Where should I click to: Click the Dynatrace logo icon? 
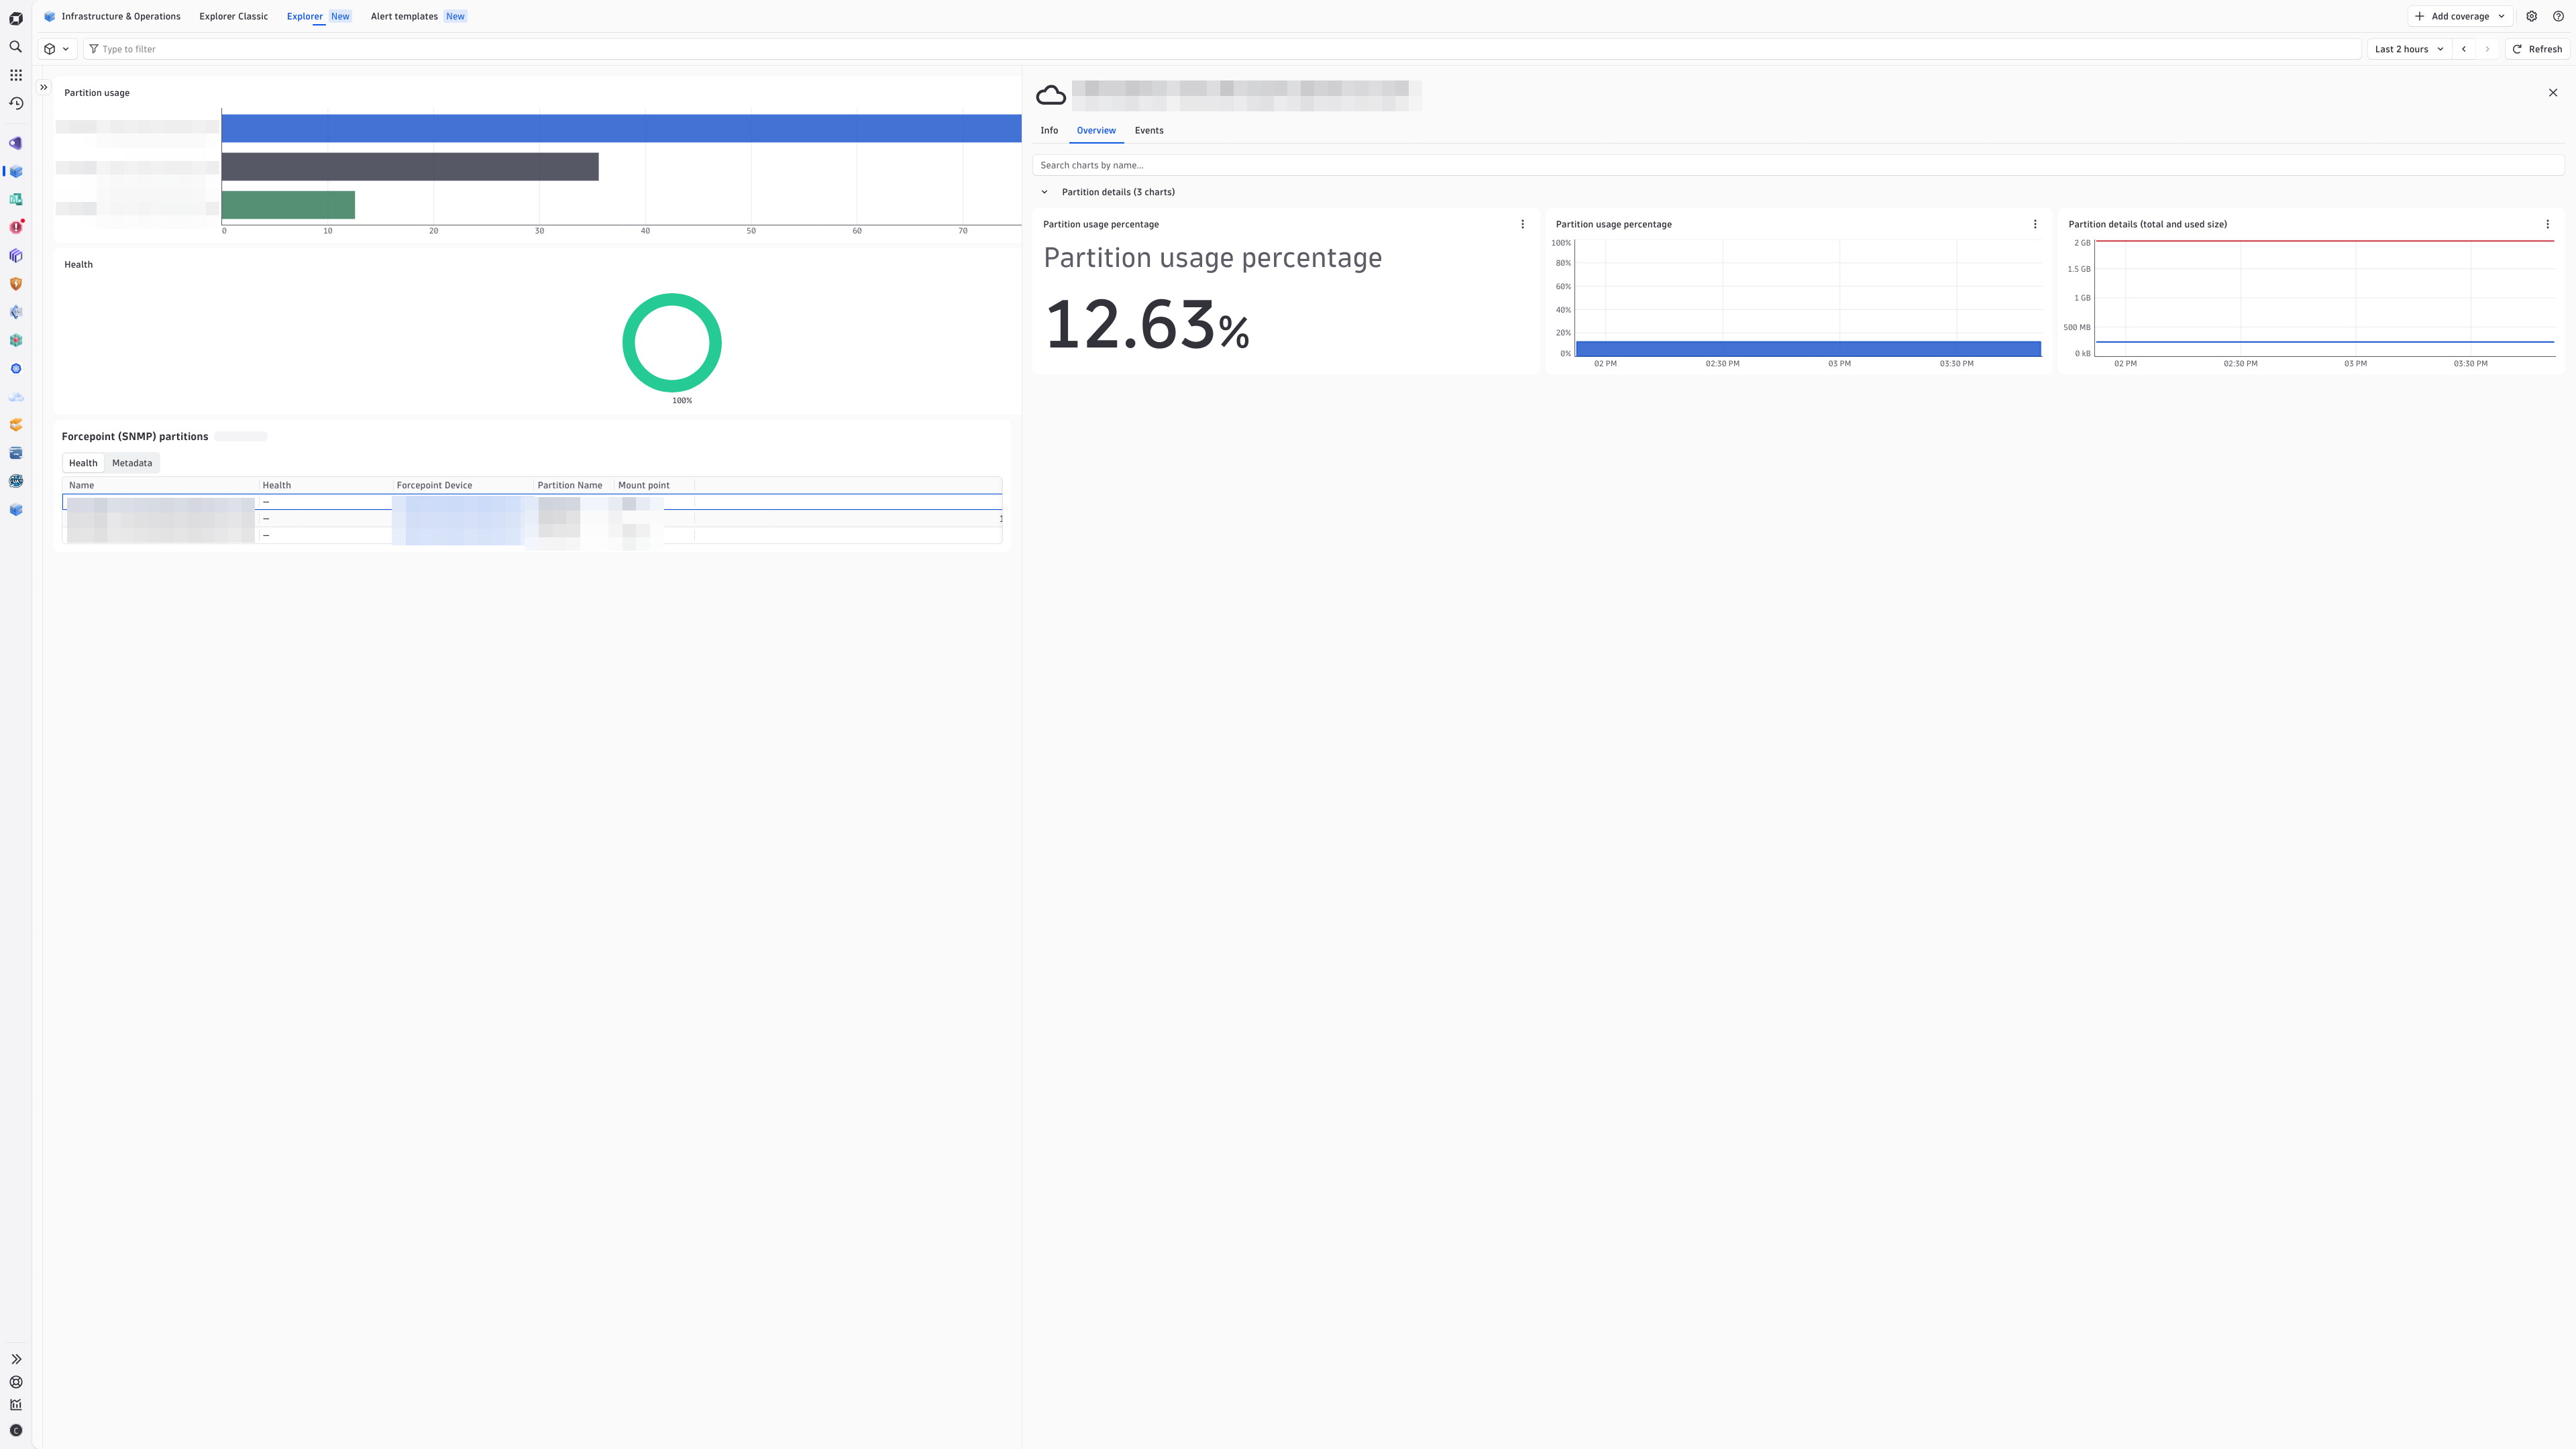16,18
